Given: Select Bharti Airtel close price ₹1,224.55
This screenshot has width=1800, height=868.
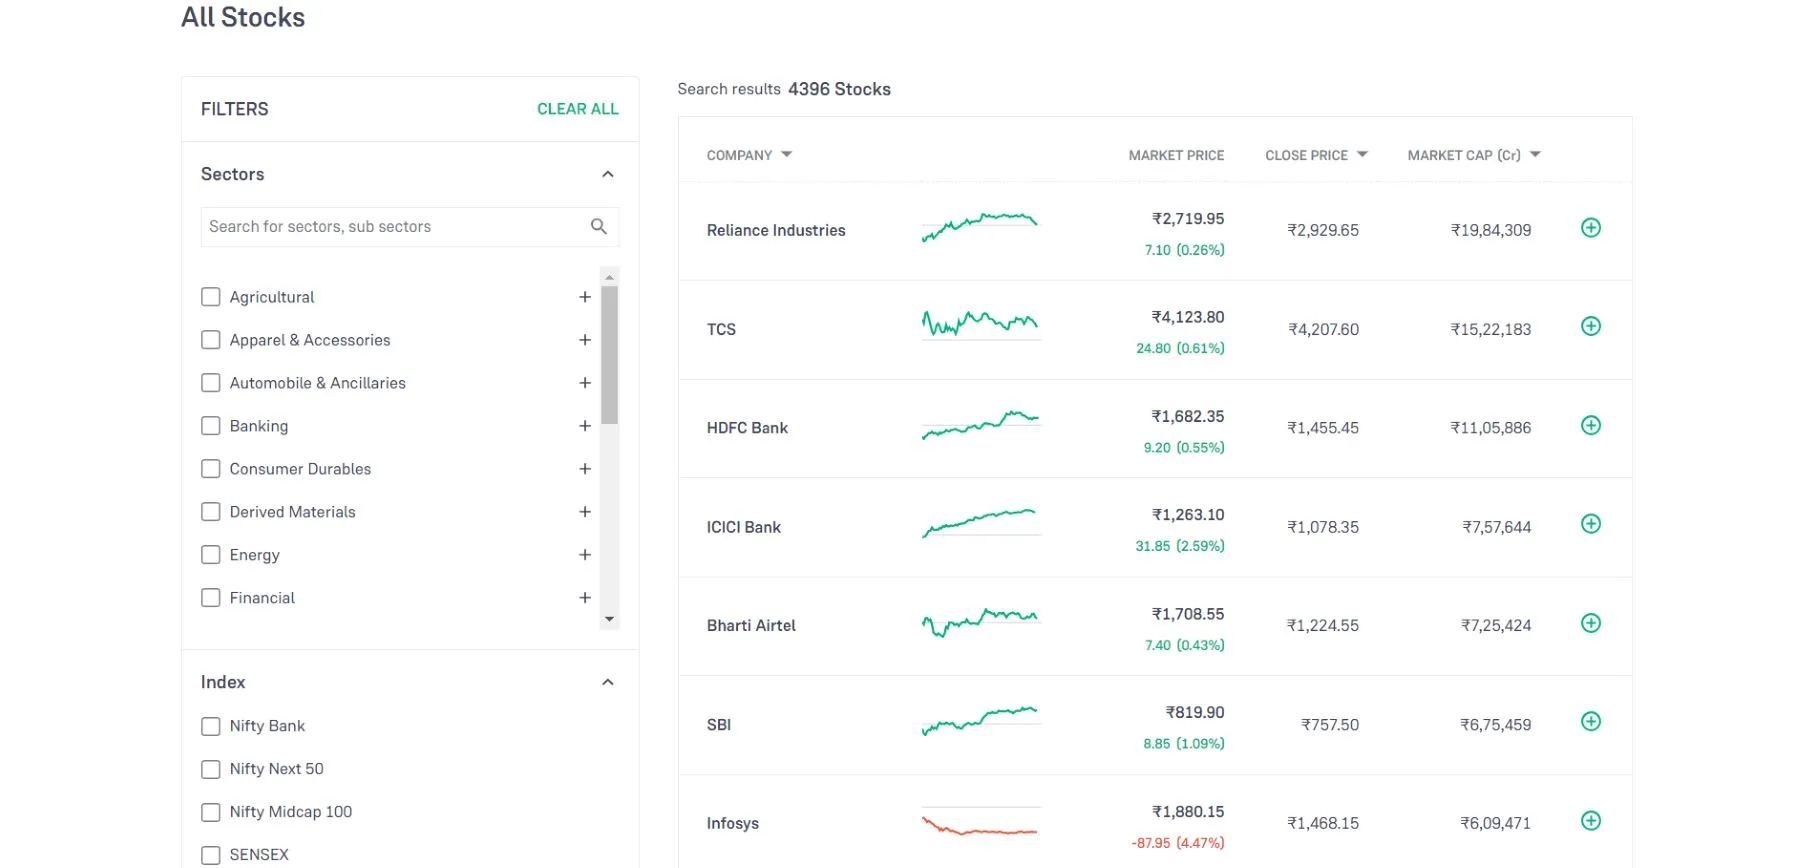Looking at the screenshot, I should tap(1322, 626).
